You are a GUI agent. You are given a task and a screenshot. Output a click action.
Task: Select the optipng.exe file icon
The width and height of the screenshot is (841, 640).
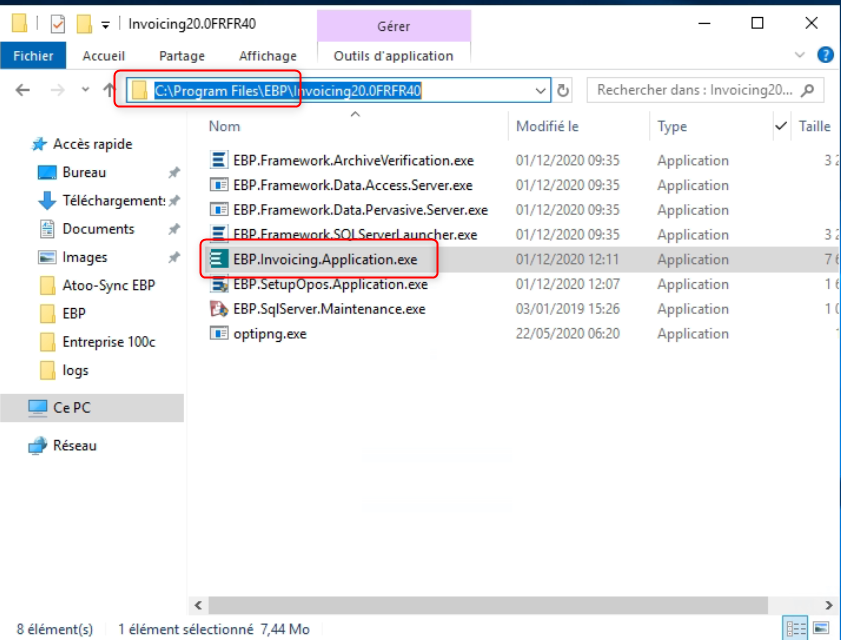[218, 334]
